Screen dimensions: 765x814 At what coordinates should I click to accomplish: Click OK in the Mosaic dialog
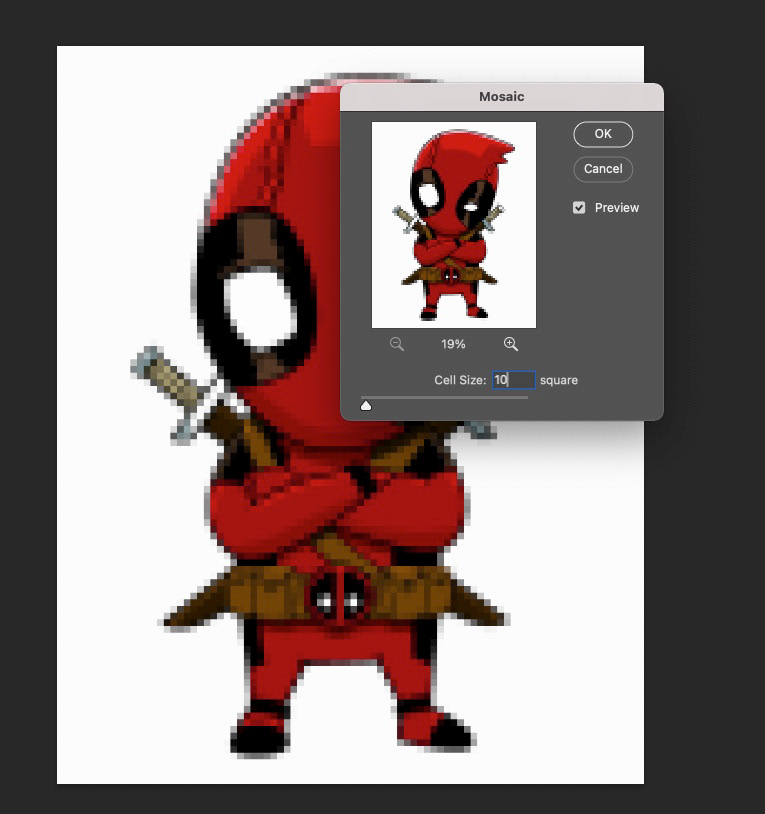tap(603, 134)
